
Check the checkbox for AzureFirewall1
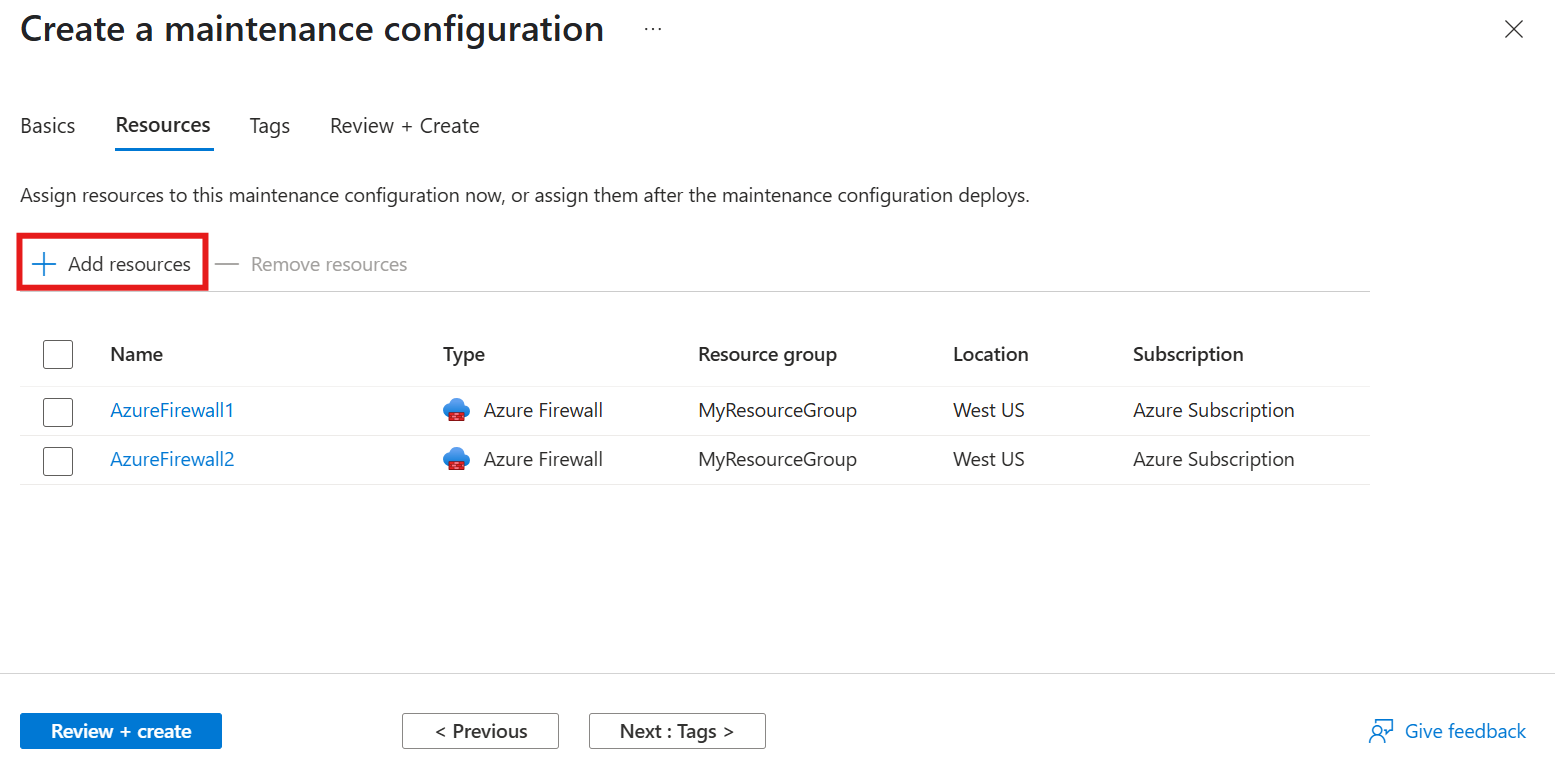[x=58, y=411]
